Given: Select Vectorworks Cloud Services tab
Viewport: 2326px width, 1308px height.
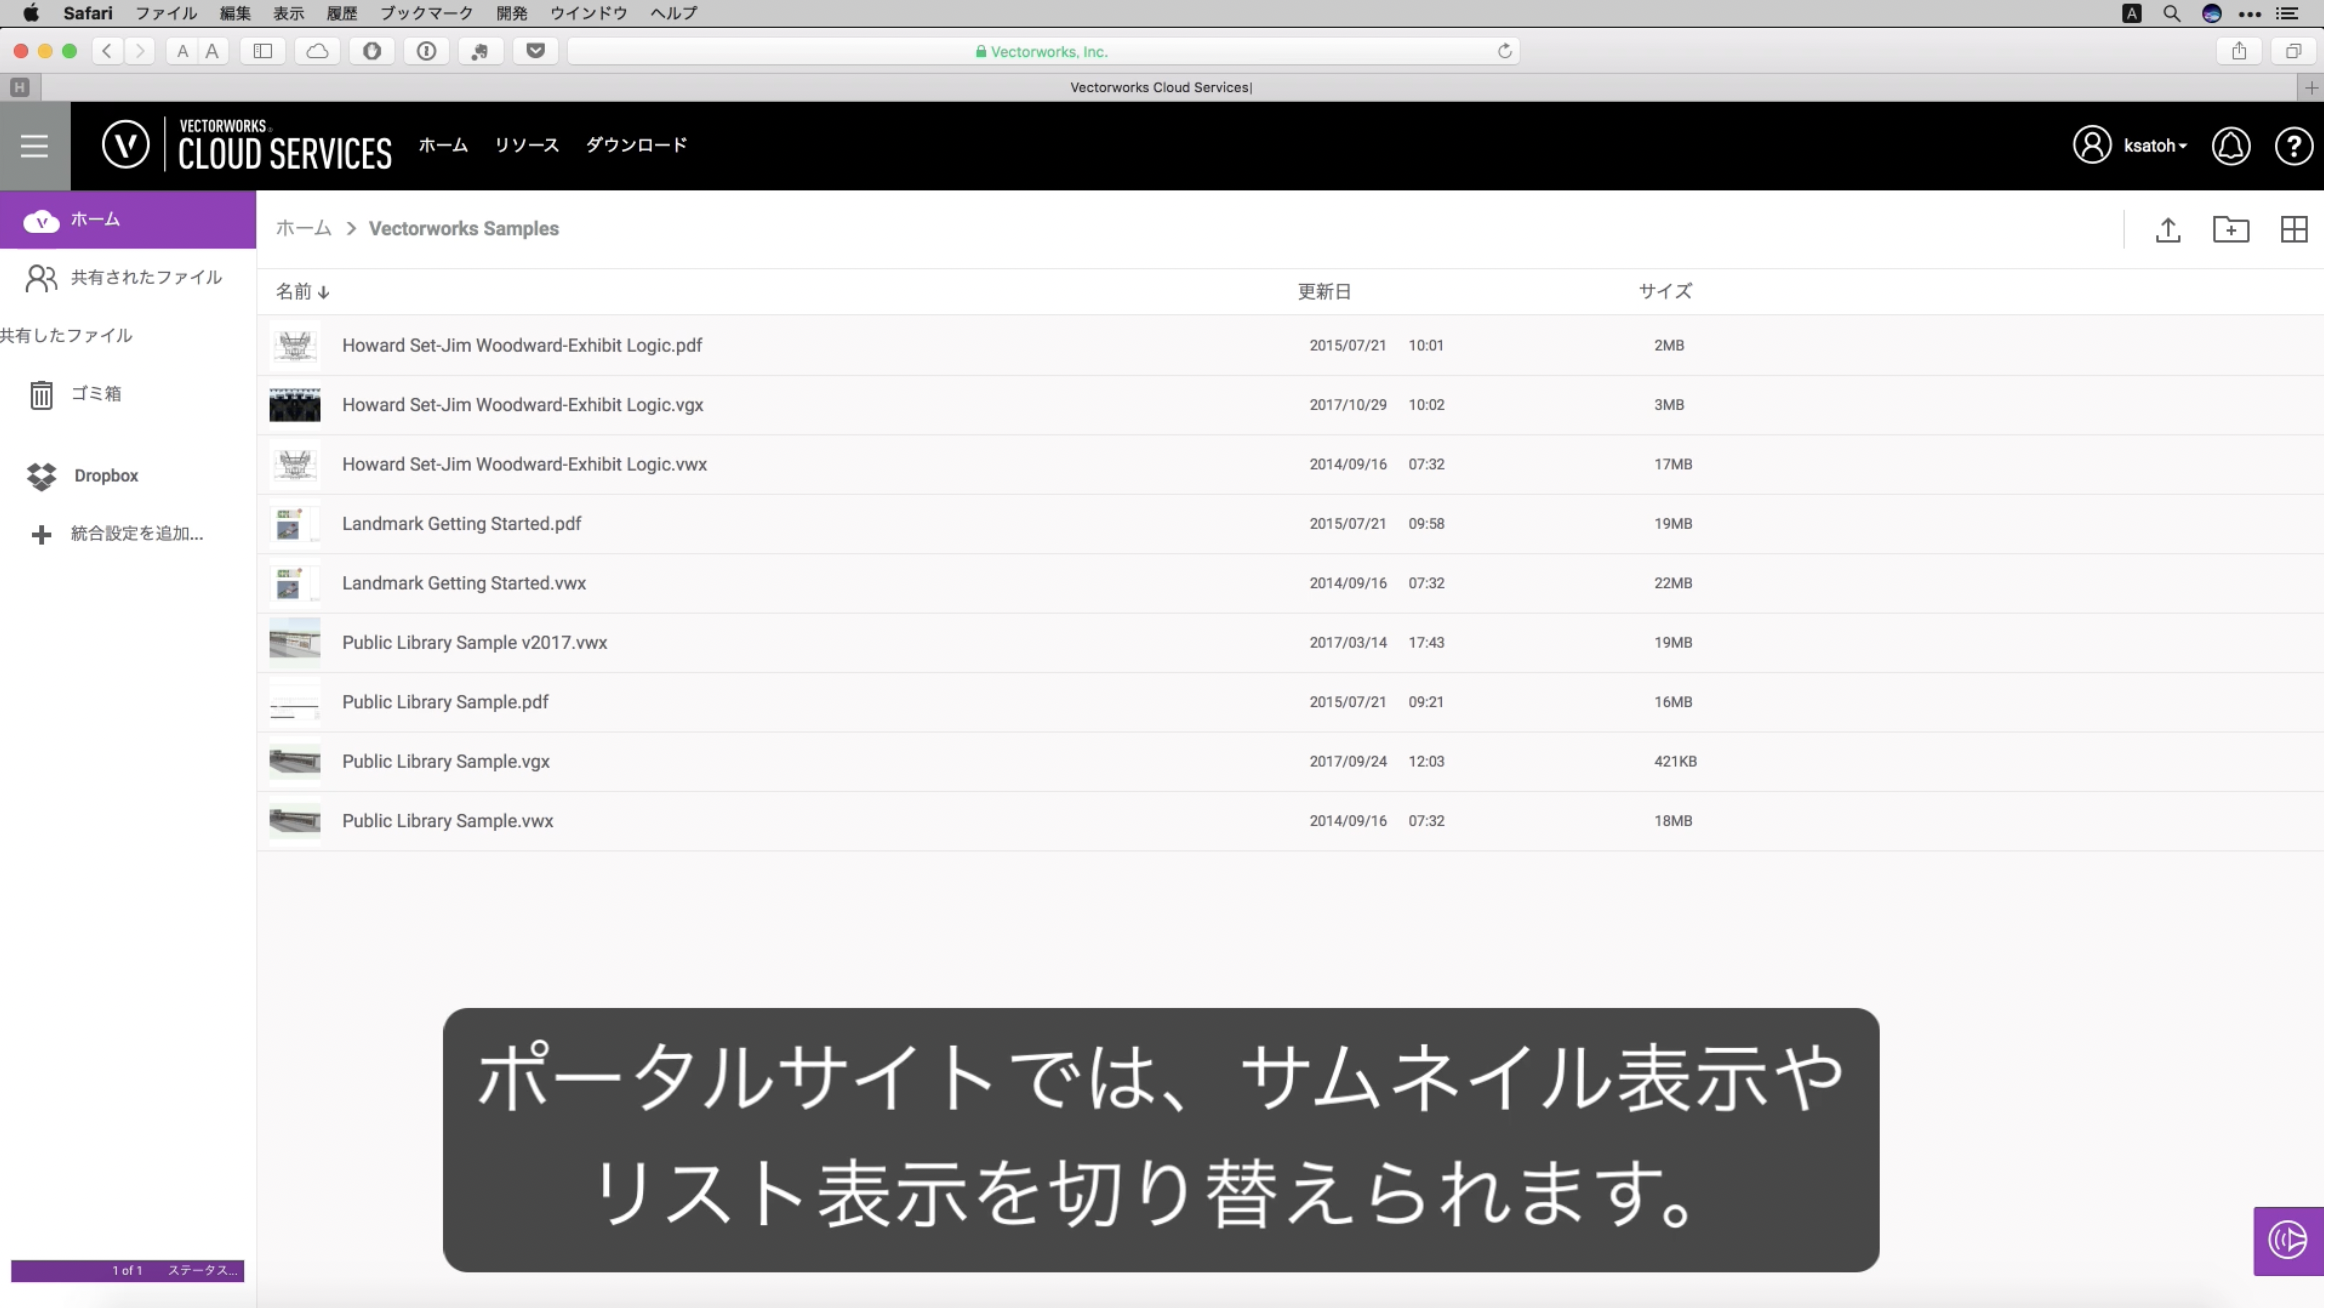Looking at the screenshot, I should [x=1160, y=88].
